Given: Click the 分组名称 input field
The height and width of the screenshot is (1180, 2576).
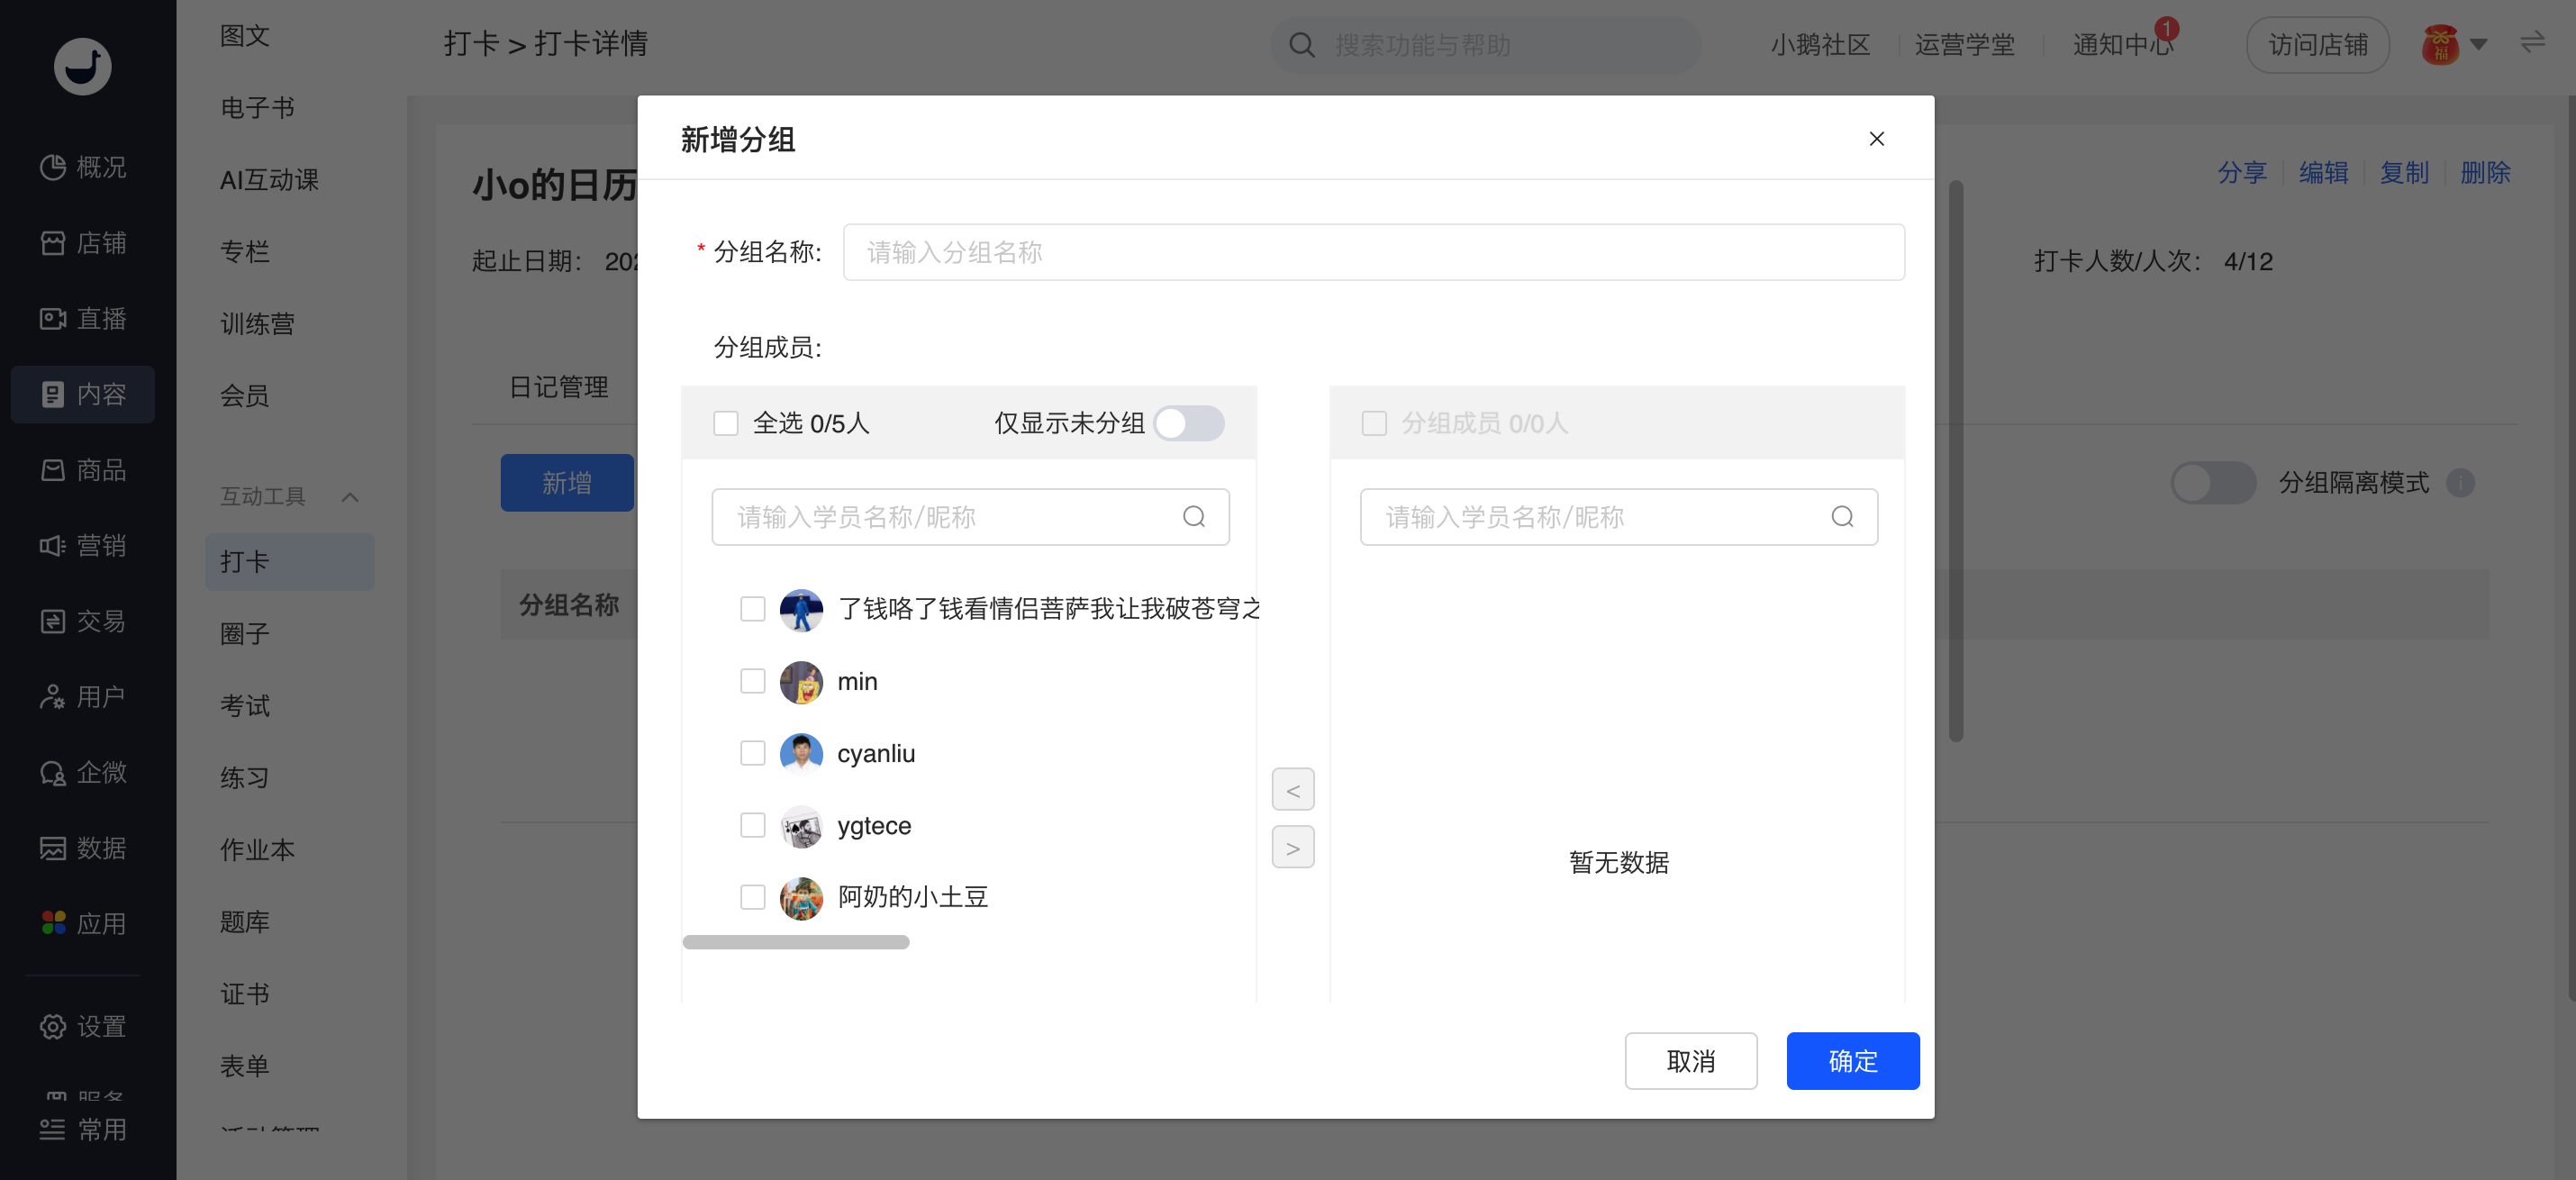Looking at the screenshot, I should 1372,253.
